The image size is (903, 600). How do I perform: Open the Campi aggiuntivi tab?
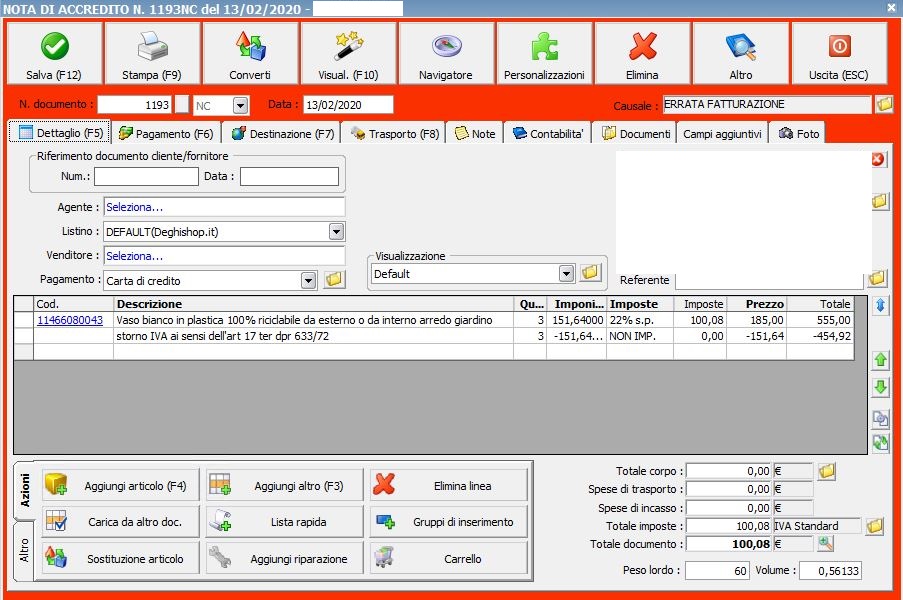(722, 134)
